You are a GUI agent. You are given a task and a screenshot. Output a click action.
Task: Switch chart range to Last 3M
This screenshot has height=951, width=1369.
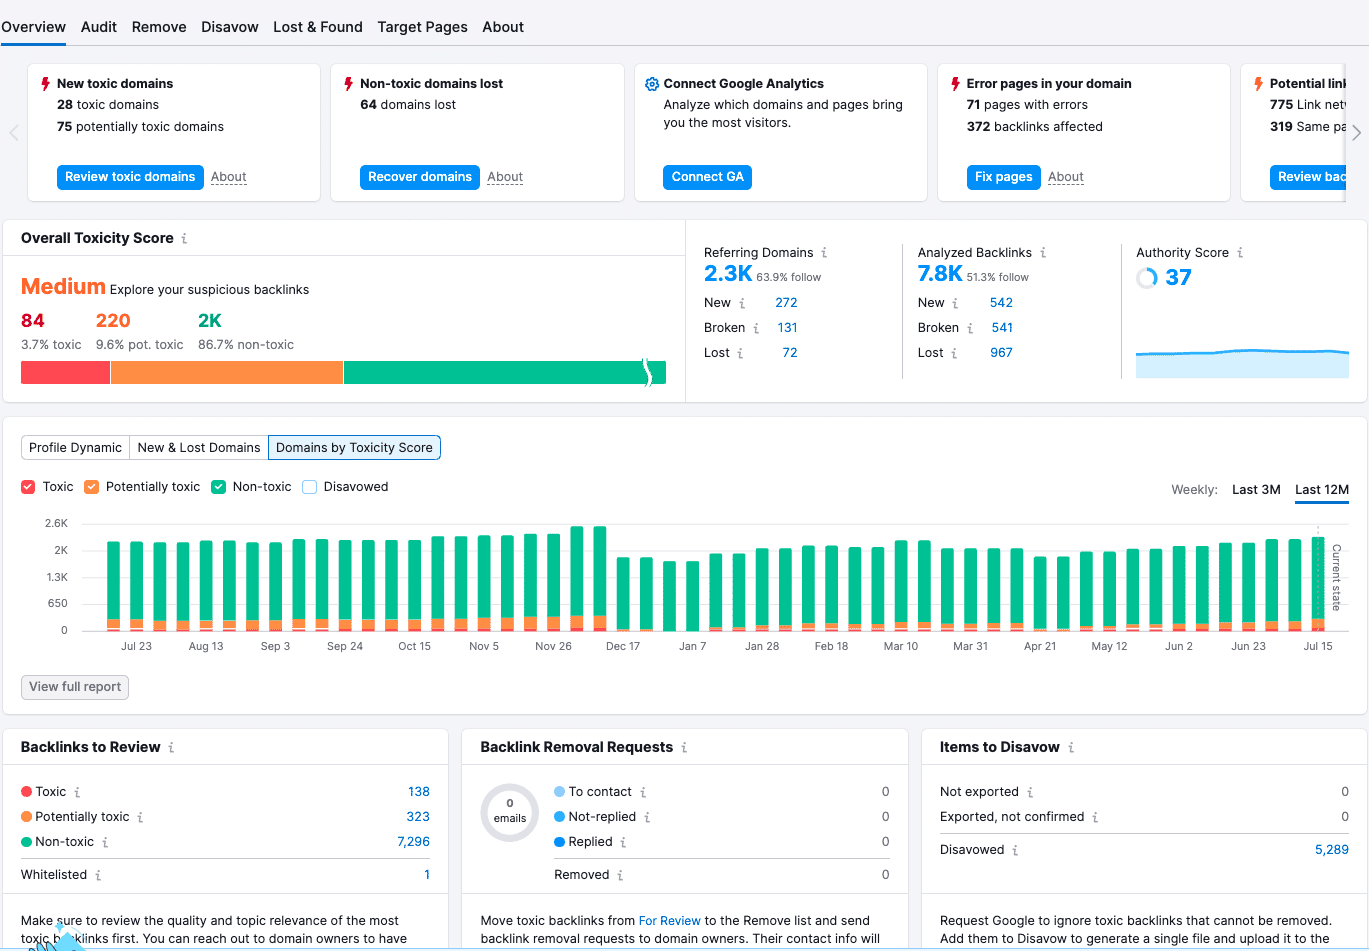pos(1255,490)
